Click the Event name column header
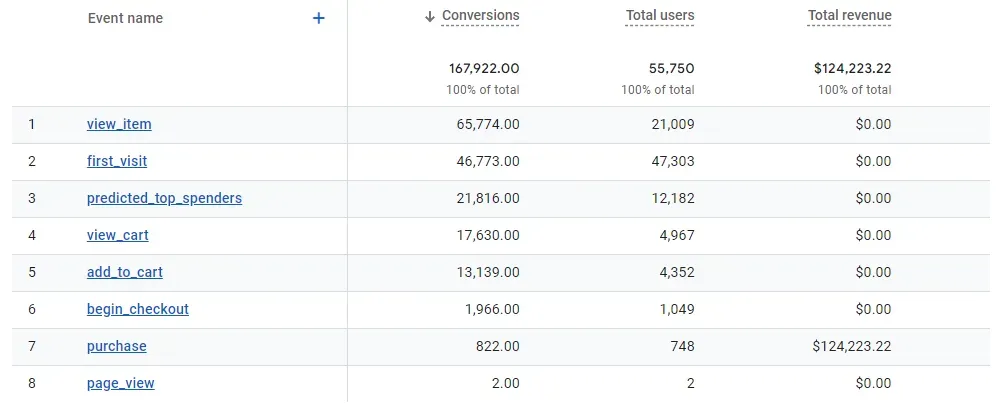This screenshot has height=412, width=1008. coord(125,18)
